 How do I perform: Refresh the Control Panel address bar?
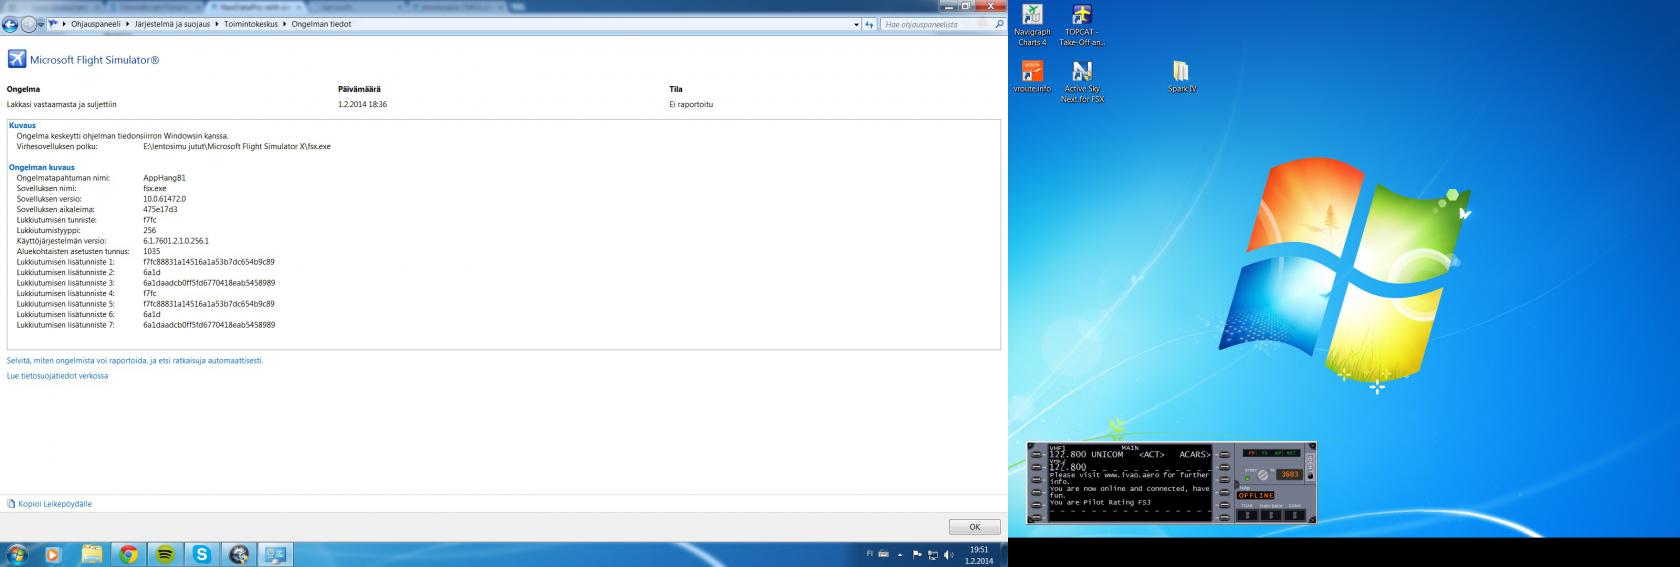click(870, 24)
